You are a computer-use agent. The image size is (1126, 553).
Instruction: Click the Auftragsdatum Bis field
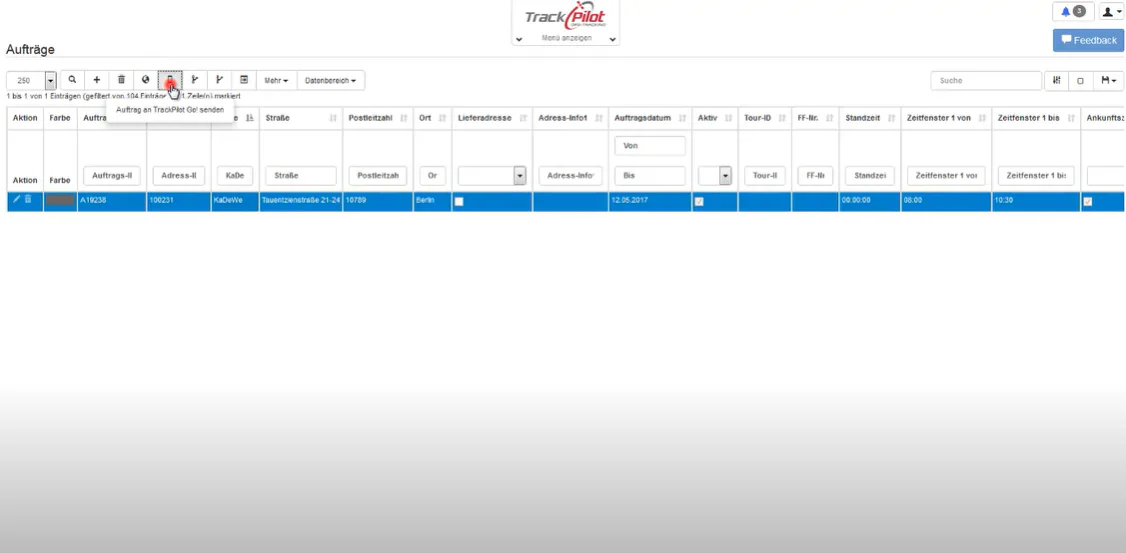(650, 175)
